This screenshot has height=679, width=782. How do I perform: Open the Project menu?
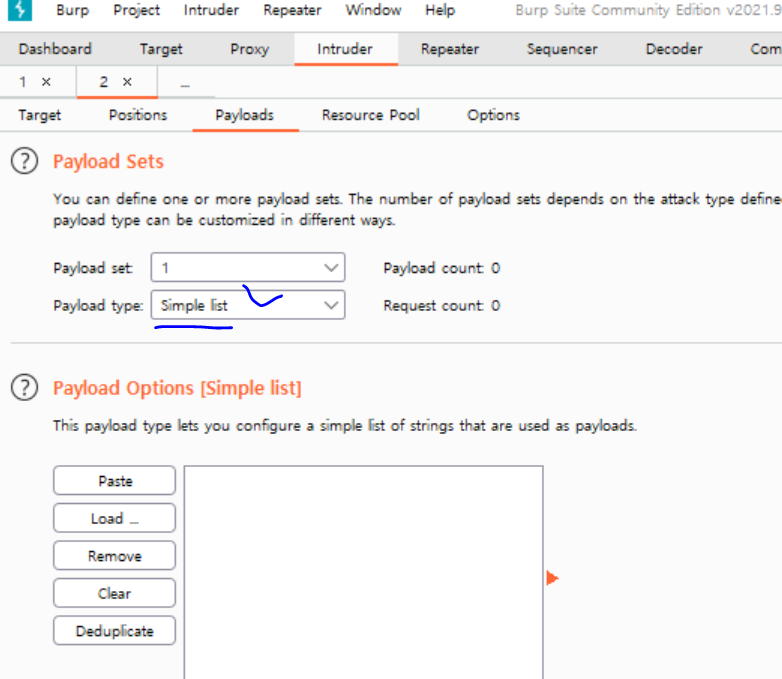136,10
